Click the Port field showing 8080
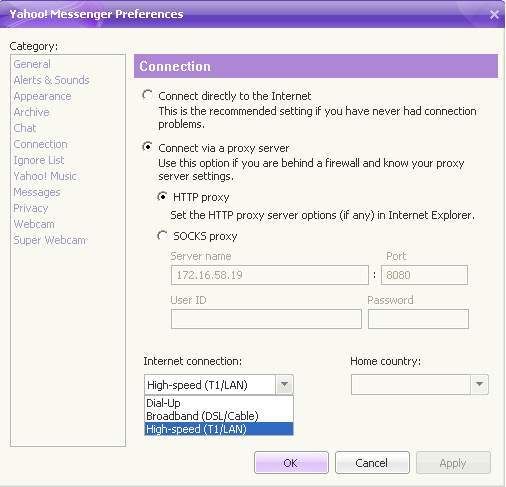Image resolution: width=506 pixels, height=487 pixels. click(x=424, y=275)
